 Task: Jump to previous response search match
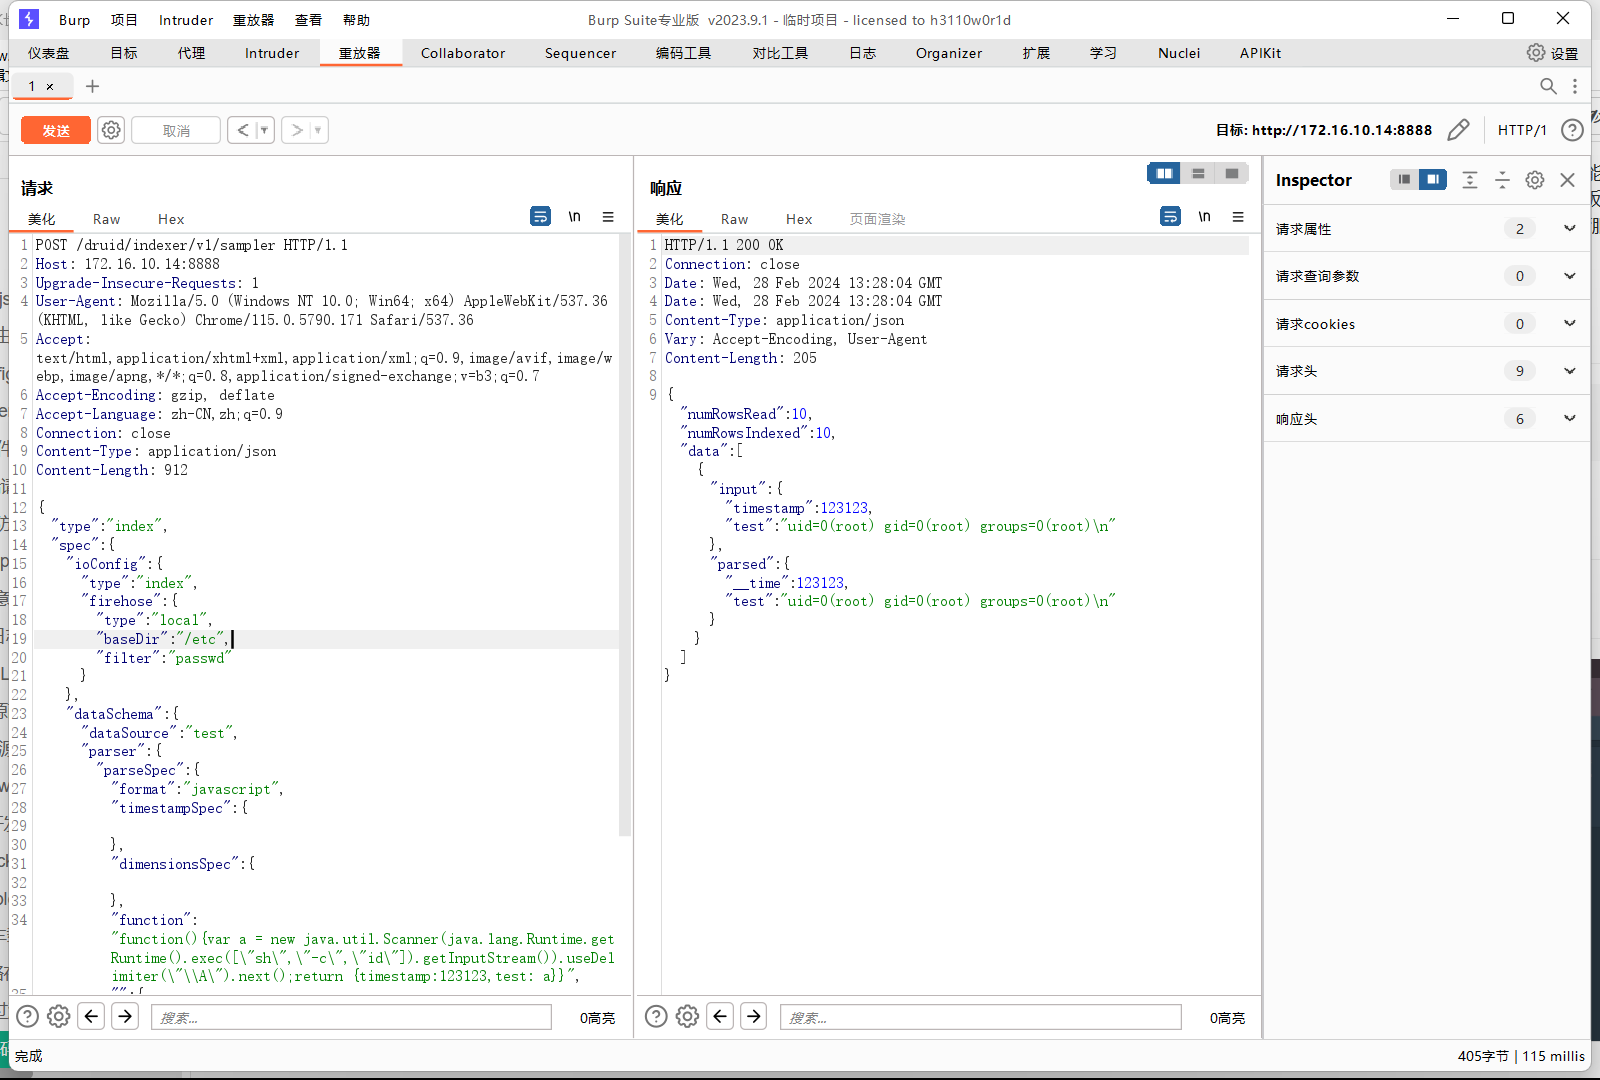pyautogui.click(x=720, y=1016)
